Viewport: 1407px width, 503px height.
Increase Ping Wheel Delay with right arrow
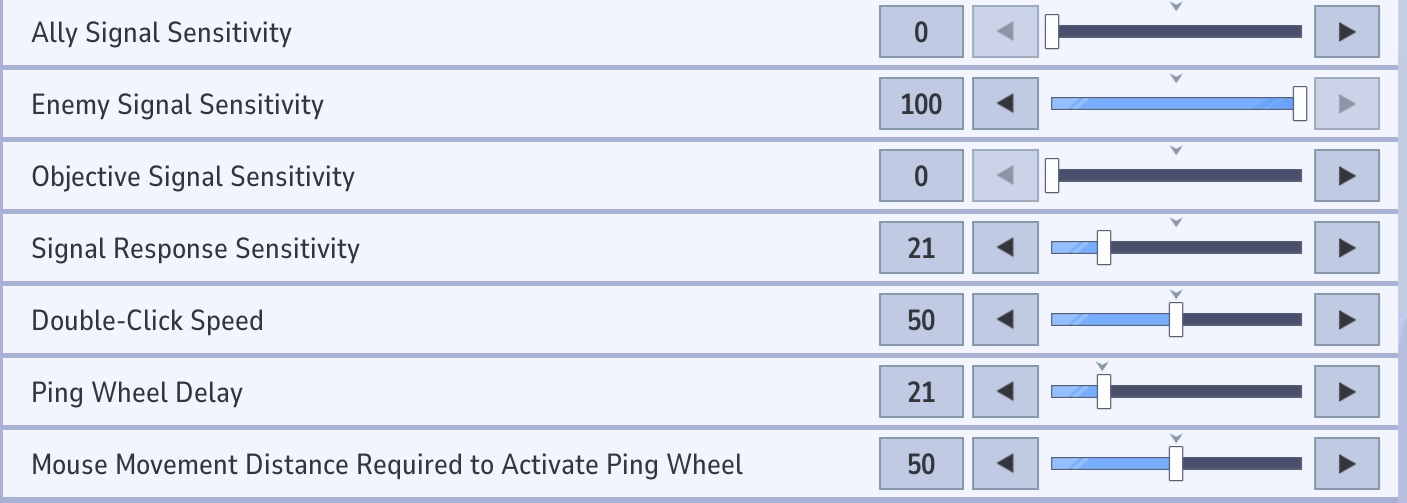coord(1346,392)
